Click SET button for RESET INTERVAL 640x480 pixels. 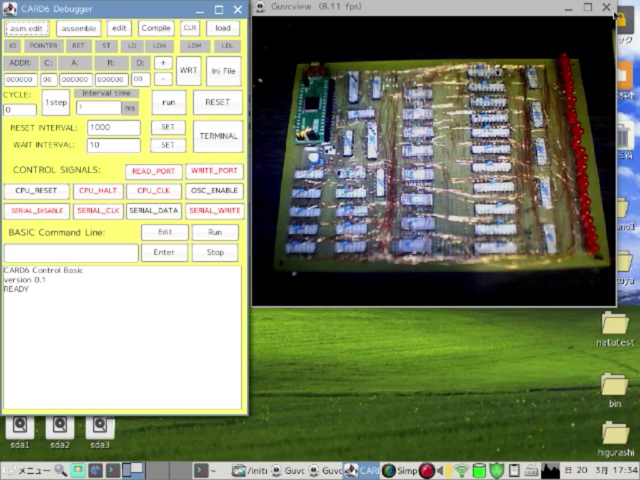click(168, 127)
